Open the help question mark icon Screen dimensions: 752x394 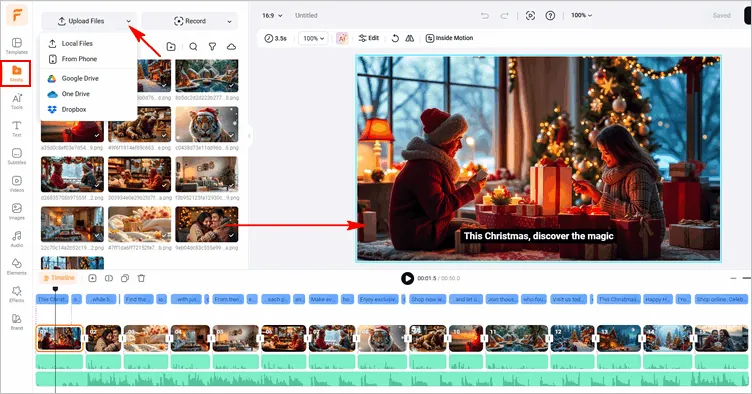pos(550,15)
